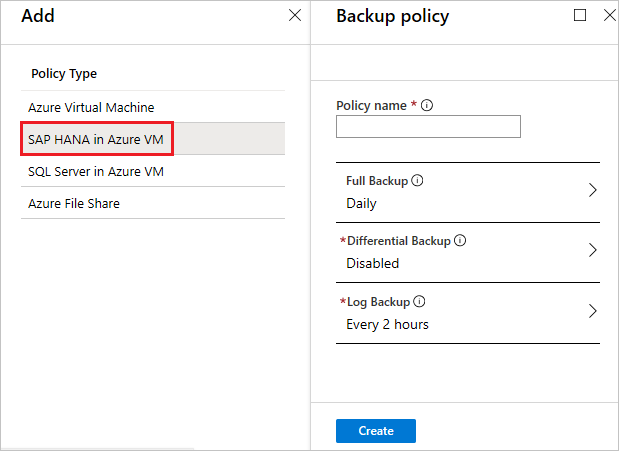Open the Full Backup info icon
The height and width of the screenshot is (451, 619).
tap(418, 181)
